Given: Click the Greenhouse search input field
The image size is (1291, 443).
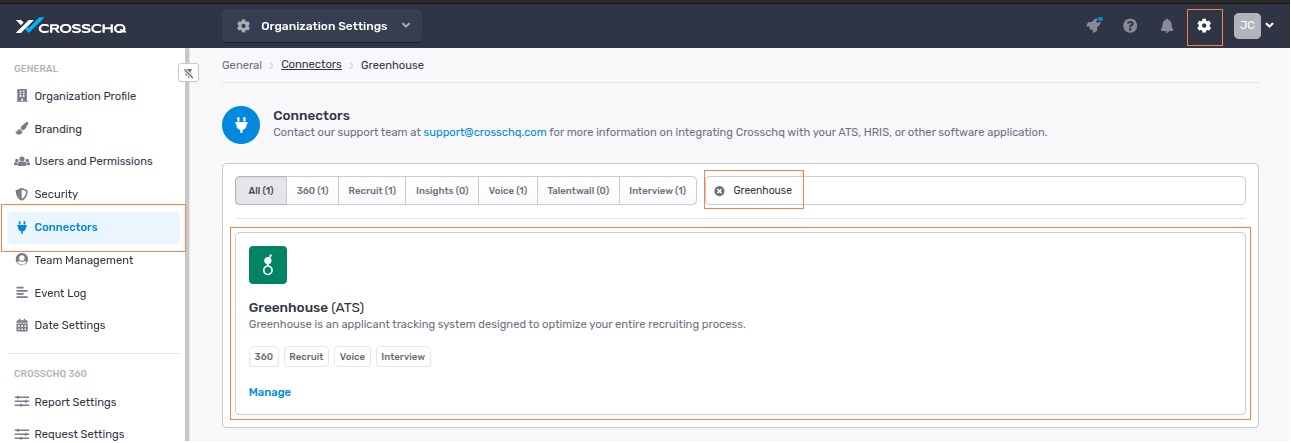Looking at the screenshot, I should 975,190.
